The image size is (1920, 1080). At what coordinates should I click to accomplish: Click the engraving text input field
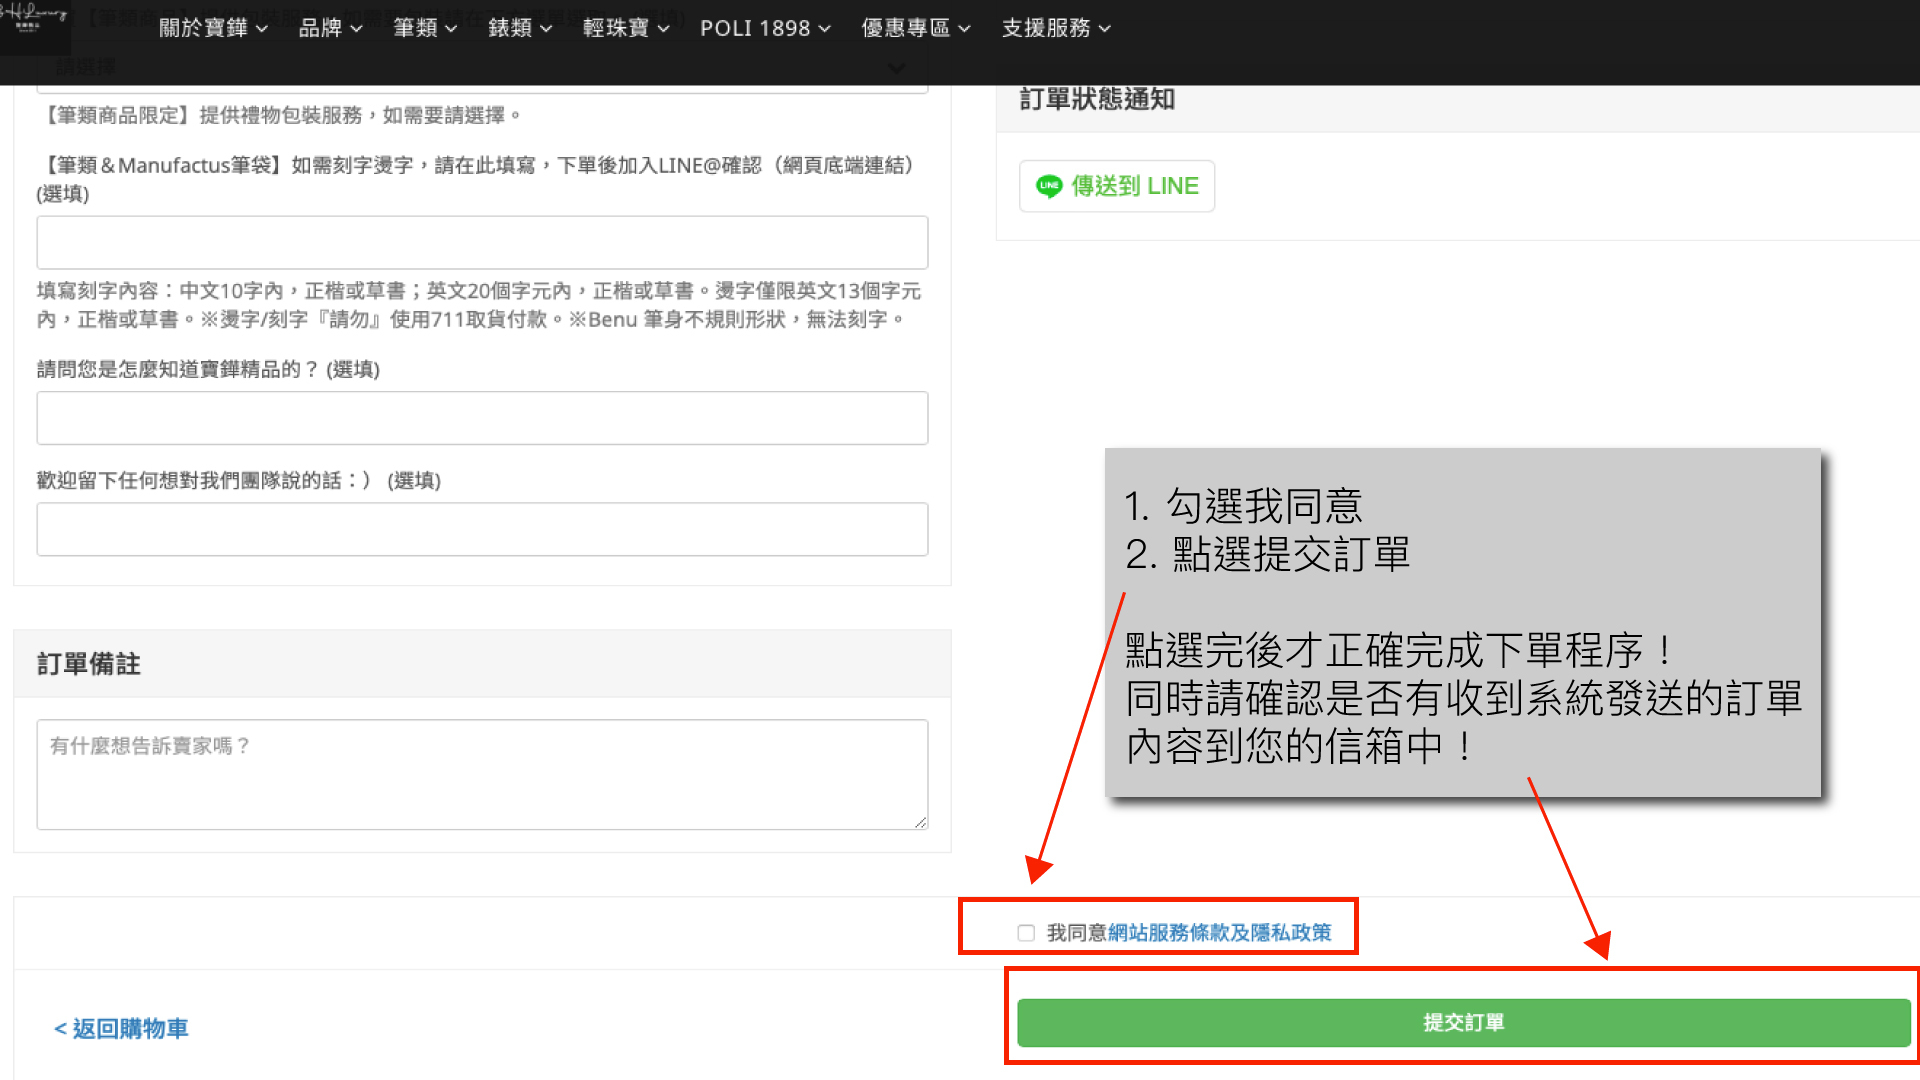(482, 243)
